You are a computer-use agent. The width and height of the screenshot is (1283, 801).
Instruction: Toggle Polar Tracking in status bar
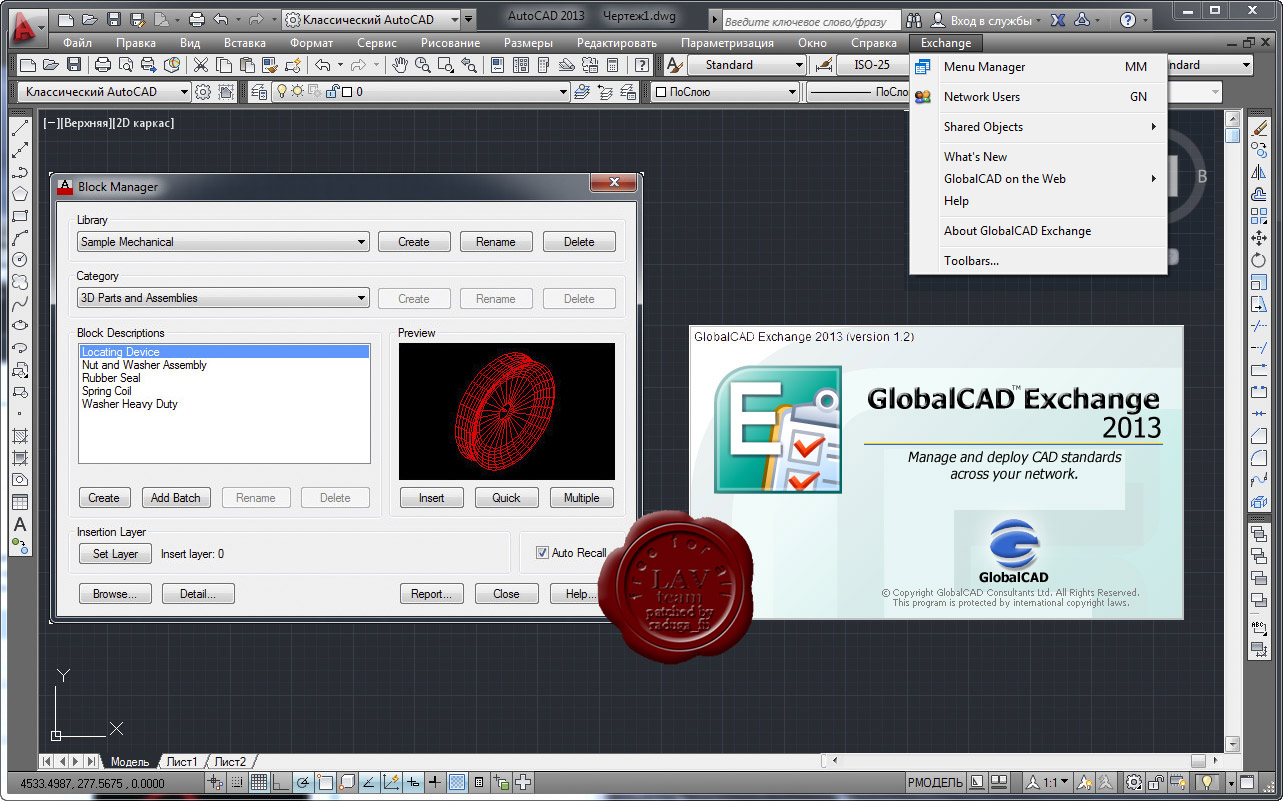(303, 783)
